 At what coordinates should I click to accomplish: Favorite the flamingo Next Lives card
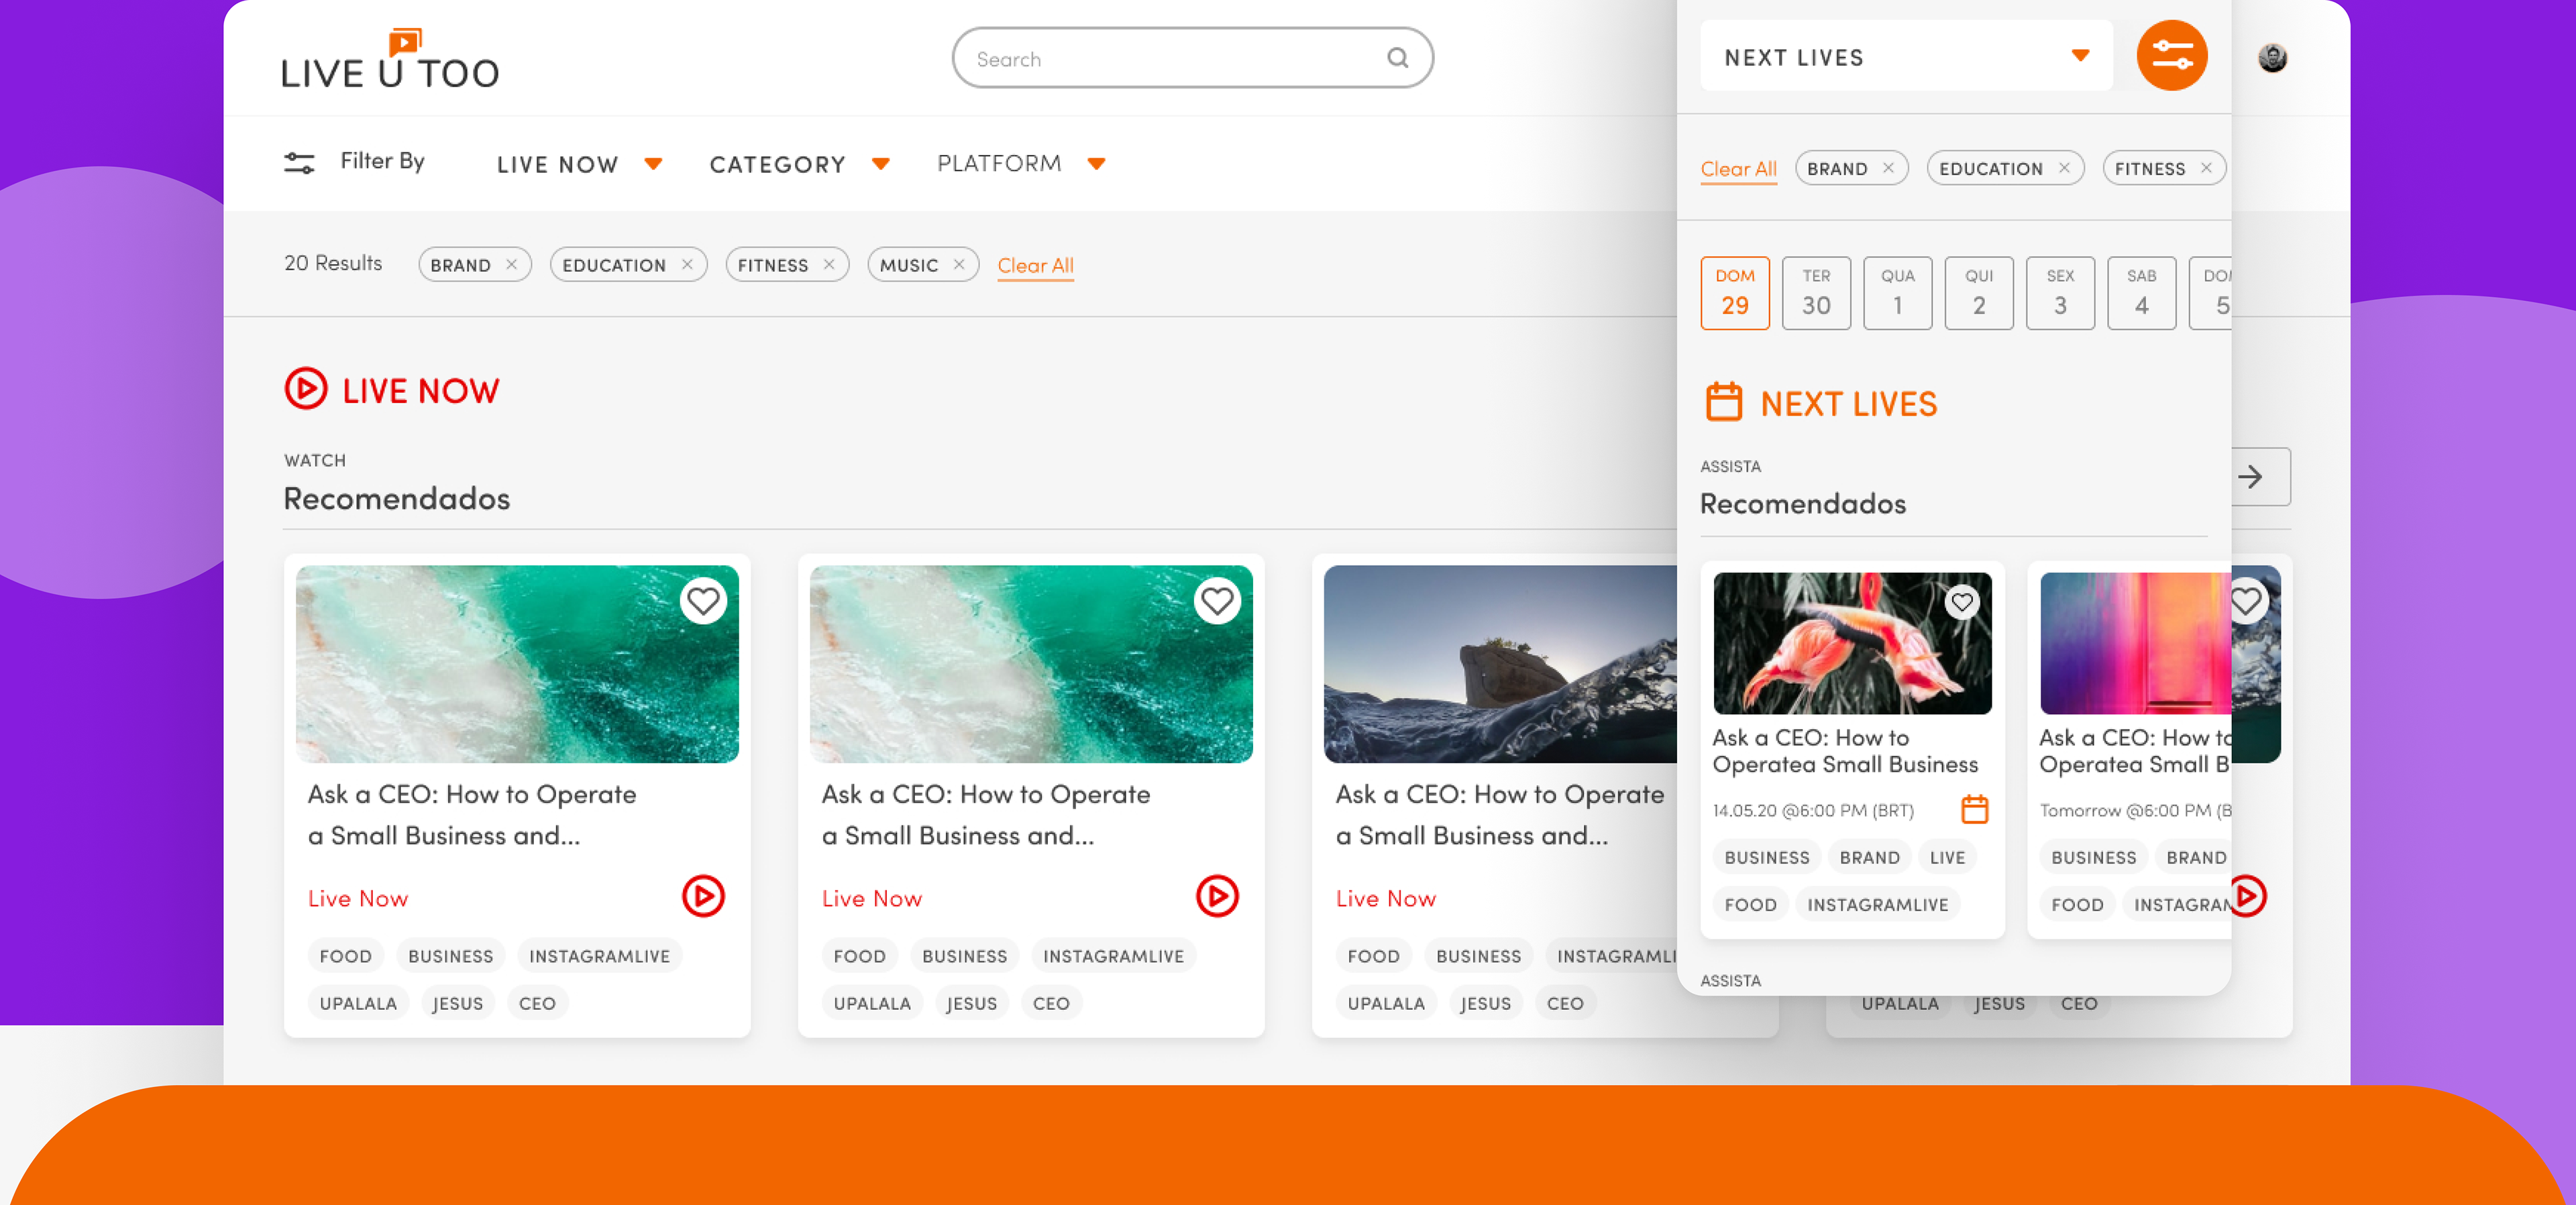(1962, 602)
